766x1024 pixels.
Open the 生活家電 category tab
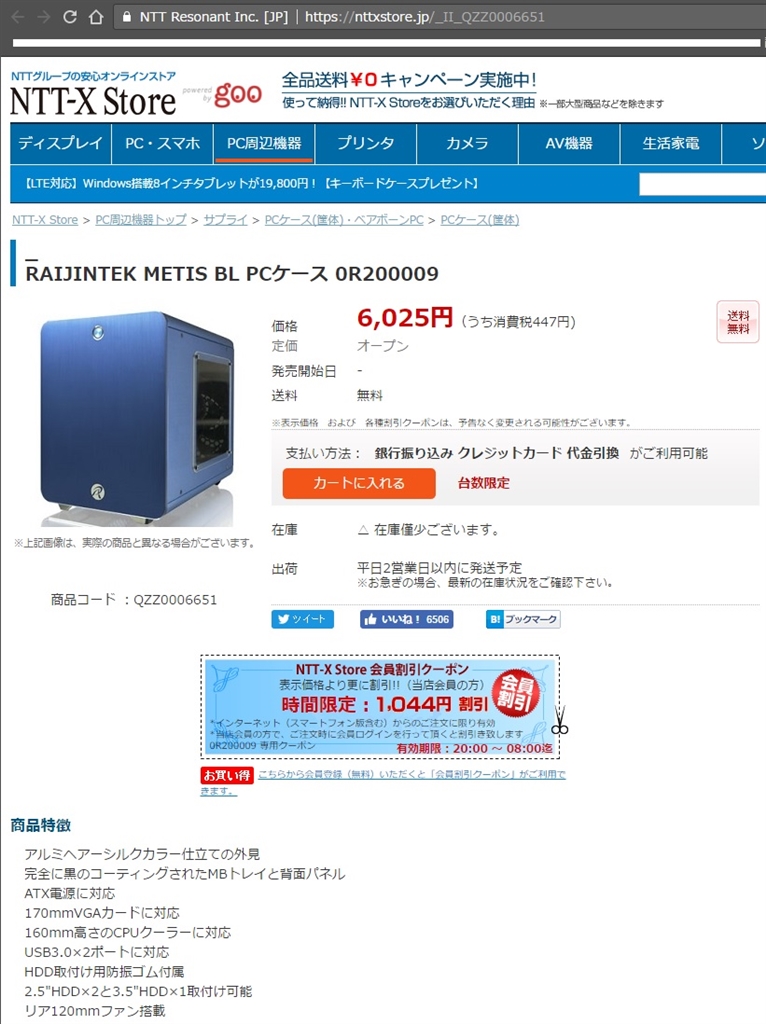click(x=671, y=143)
